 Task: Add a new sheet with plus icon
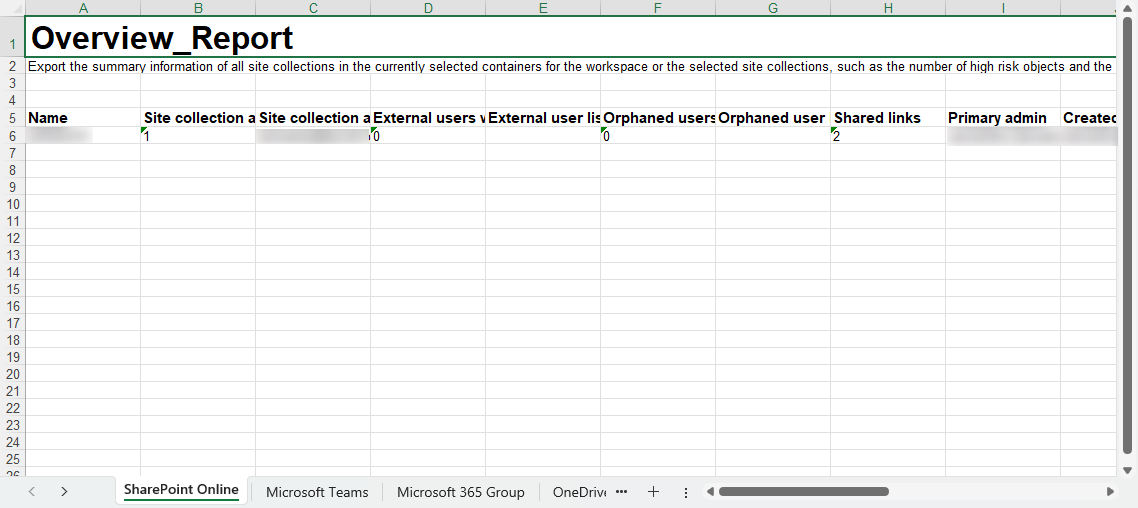[x=653, y=491]
